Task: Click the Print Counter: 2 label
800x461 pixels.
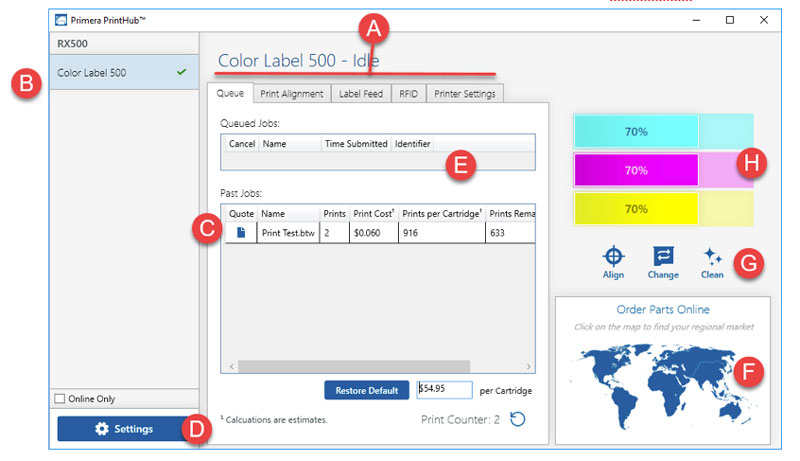Action: pos(460,420)
